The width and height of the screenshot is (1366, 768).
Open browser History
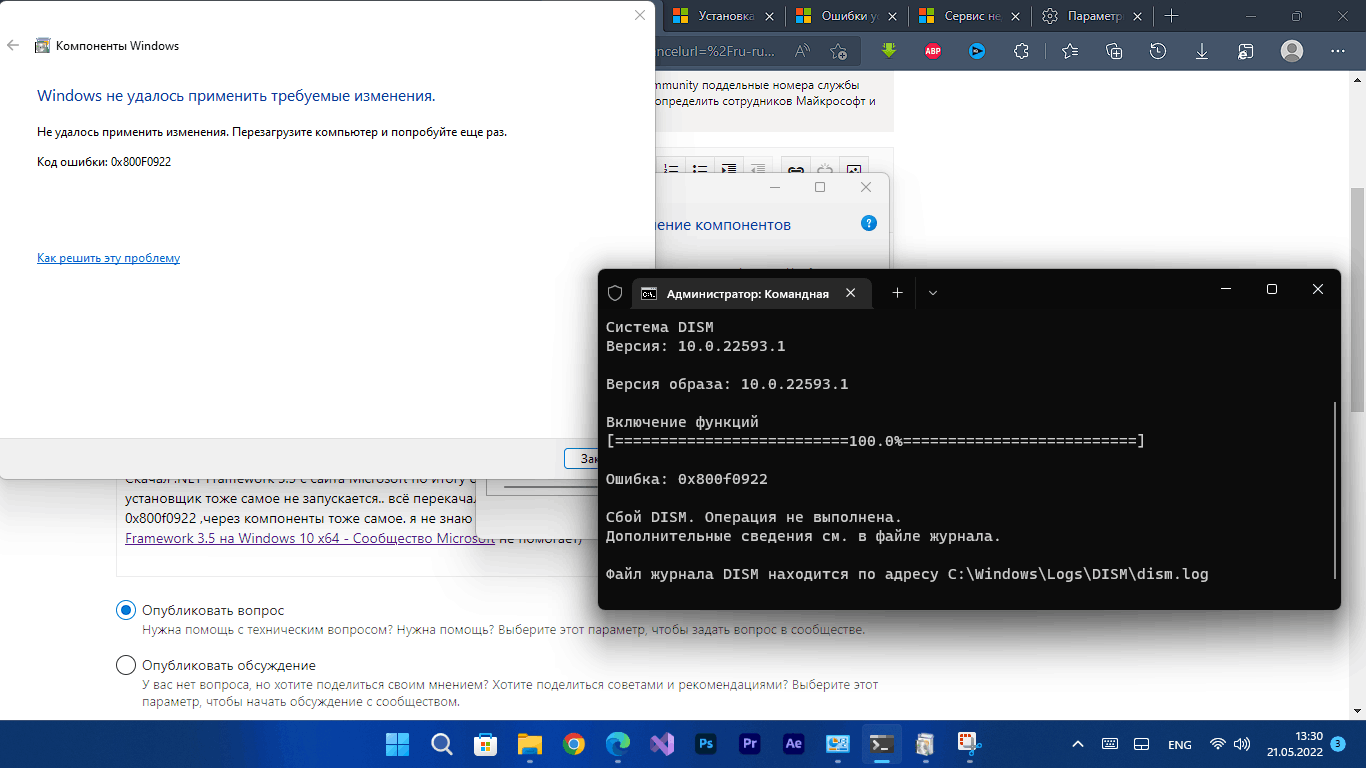tap(1158, 51)
